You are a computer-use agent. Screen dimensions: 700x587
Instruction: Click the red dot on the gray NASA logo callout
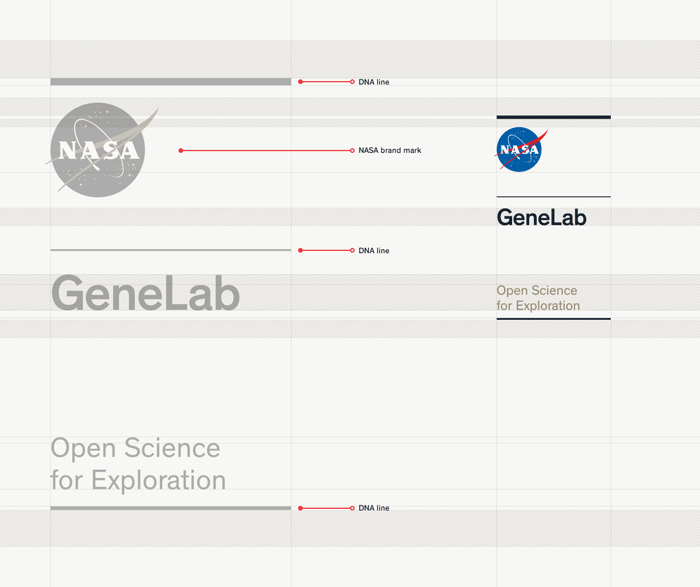[x=181, y=150]
